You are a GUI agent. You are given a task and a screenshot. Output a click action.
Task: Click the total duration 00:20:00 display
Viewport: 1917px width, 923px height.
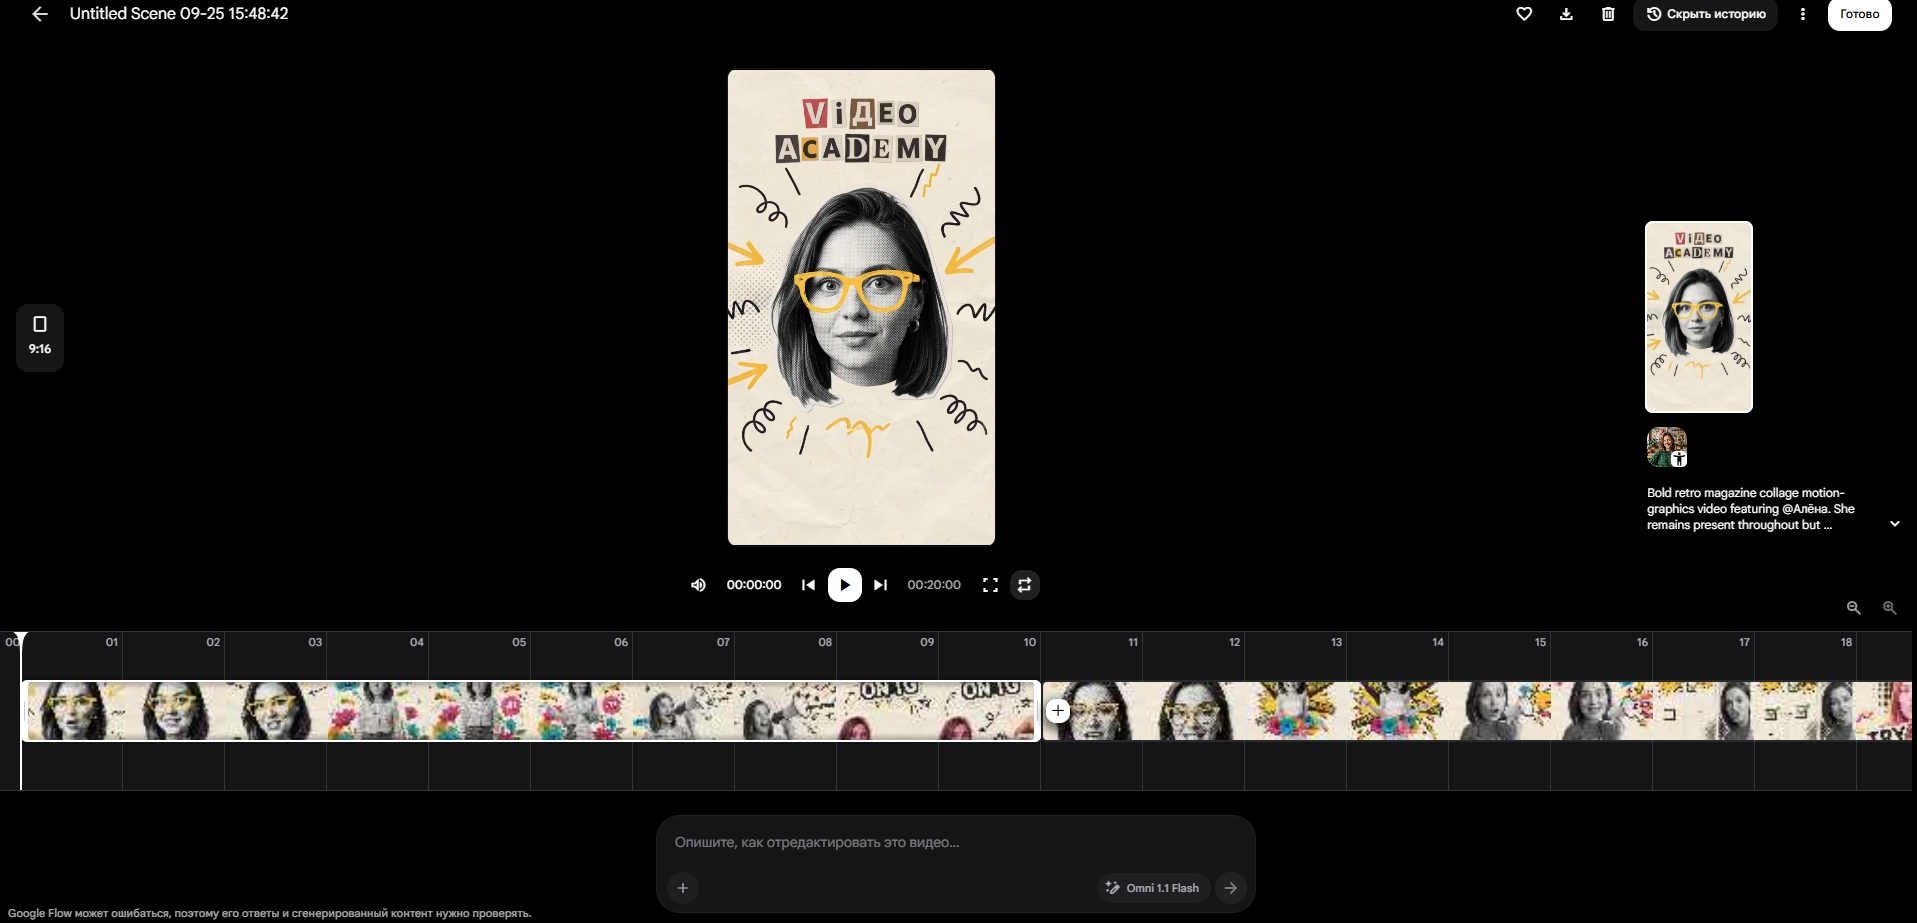coord(934,585)
